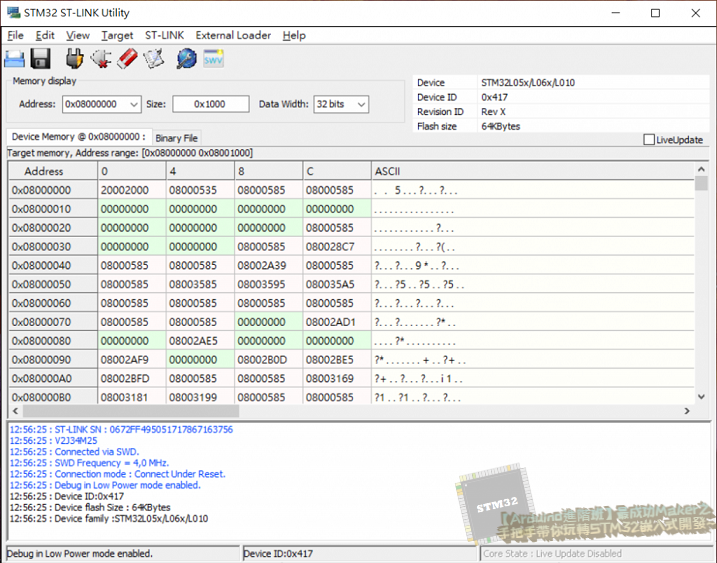Select the Device Memory @ 0x08000000 tab
717x563 pixels.
click(x=79, y=137)
